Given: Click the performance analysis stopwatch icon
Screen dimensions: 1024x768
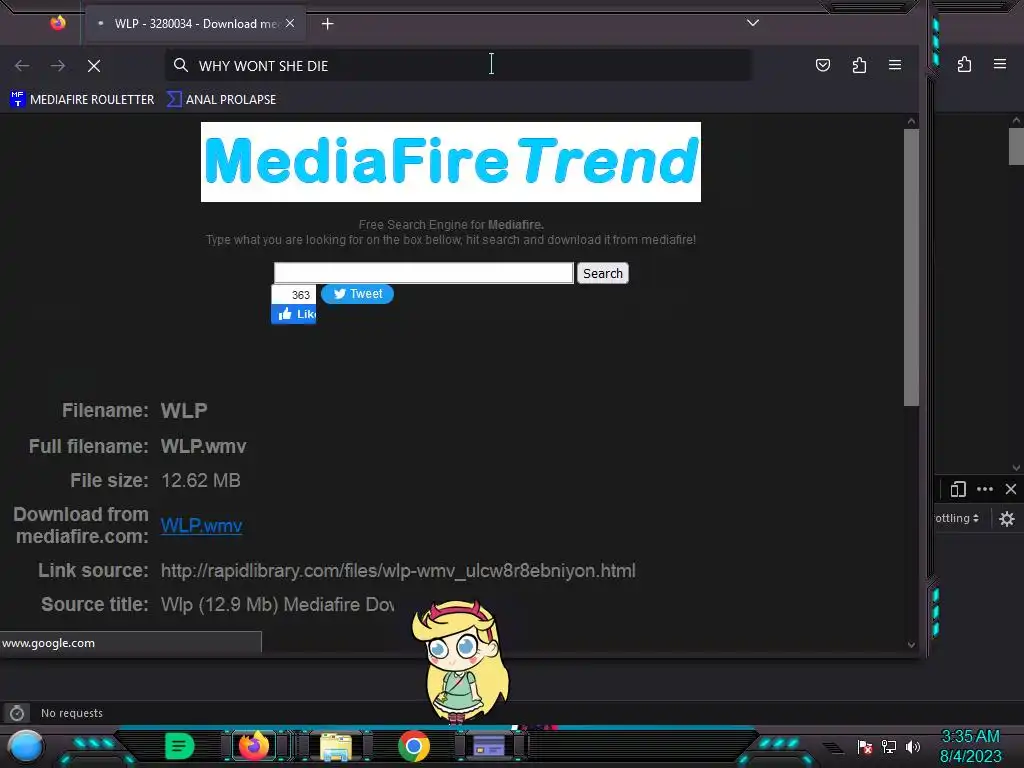Looking at the screenshot, I should tap(17, 713).
